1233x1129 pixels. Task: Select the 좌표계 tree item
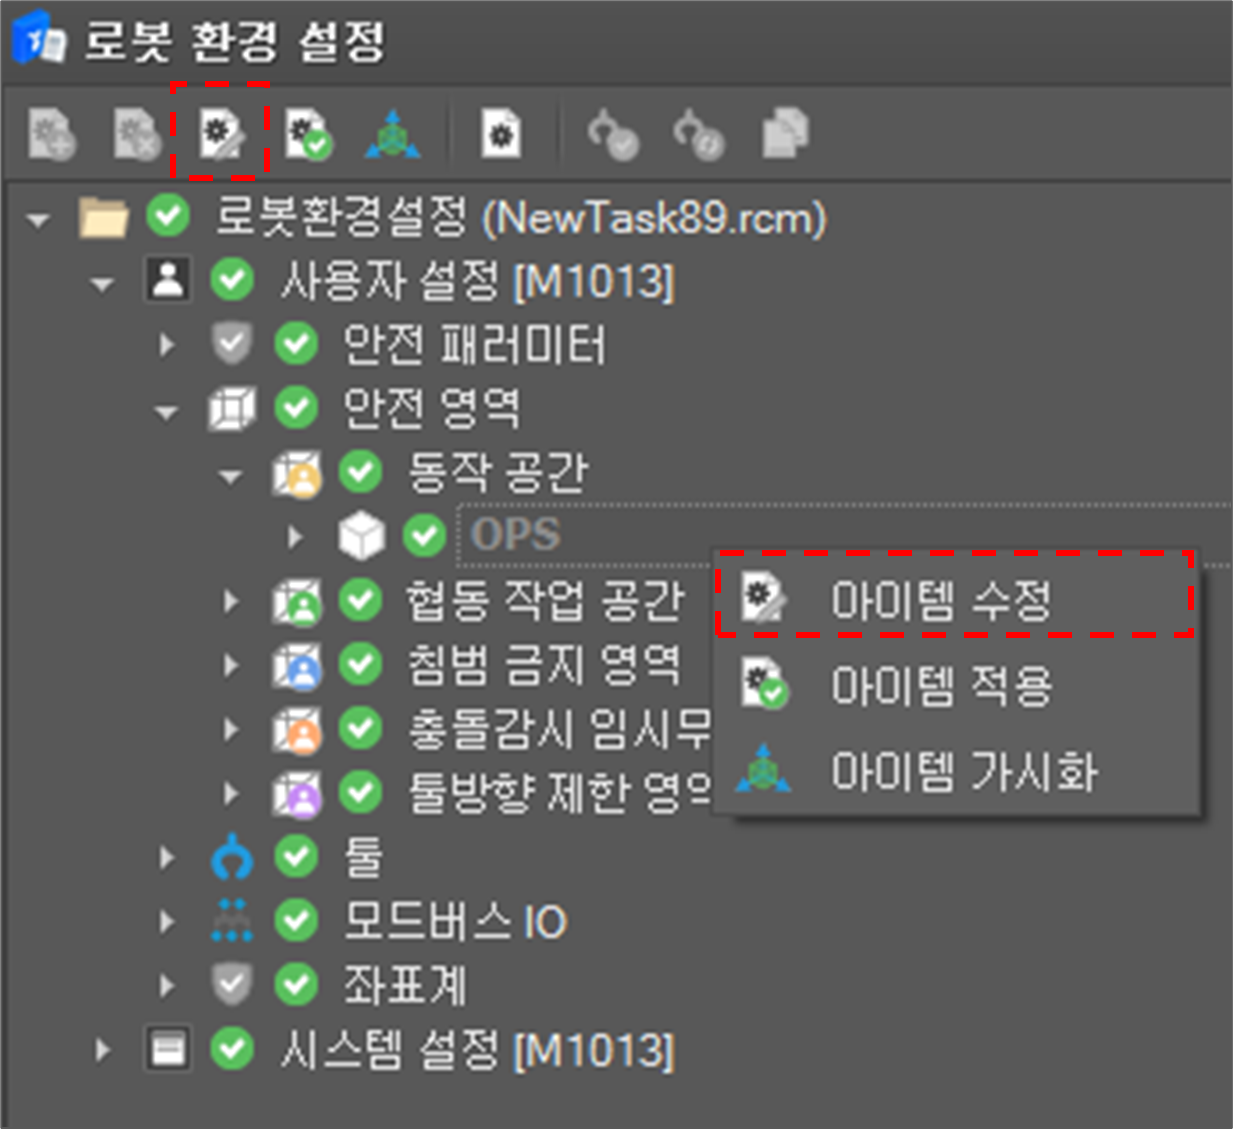[405, 985]
